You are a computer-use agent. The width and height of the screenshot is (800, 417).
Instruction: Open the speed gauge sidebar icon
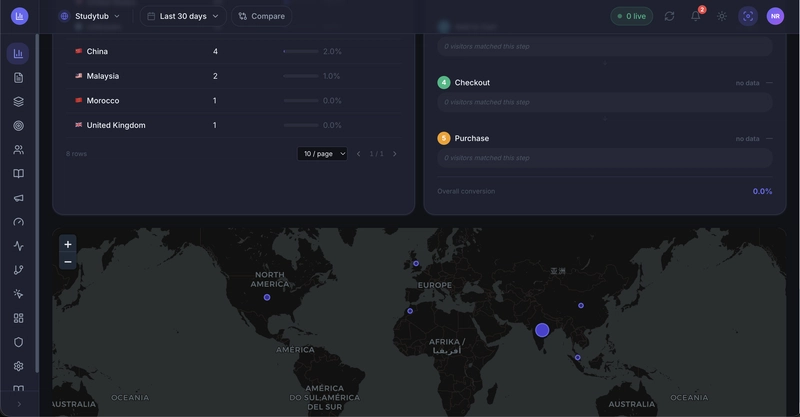point(18,222)
